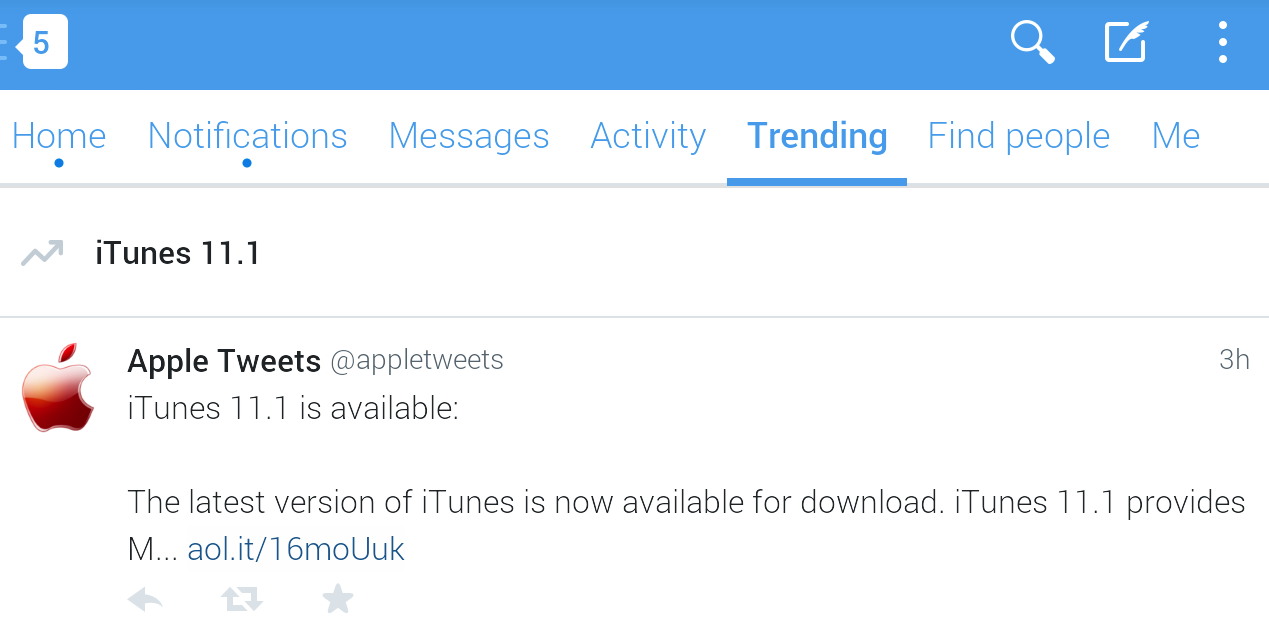This screenshot has width=1269, height=636.
Task: Open the three-dot overflow menu
Action: 1222,43
